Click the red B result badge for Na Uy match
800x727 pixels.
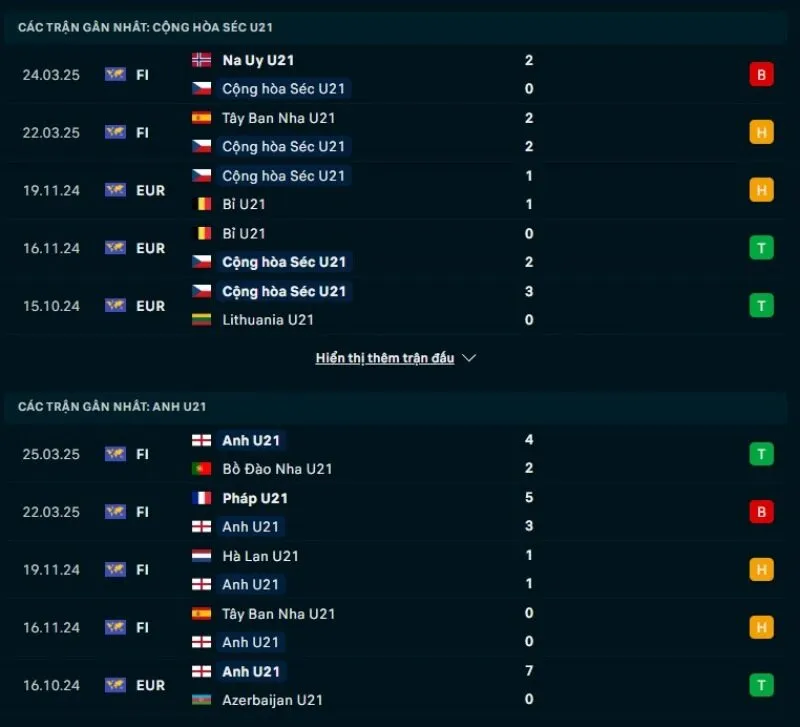[x=761, y=74]
